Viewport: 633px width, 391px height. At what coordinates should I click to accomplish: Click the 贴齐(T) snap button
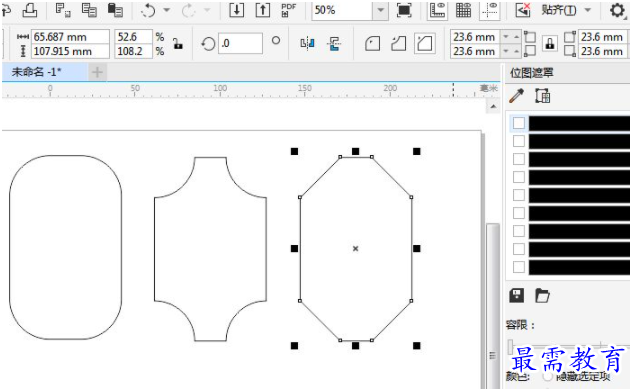pos(559,10)
